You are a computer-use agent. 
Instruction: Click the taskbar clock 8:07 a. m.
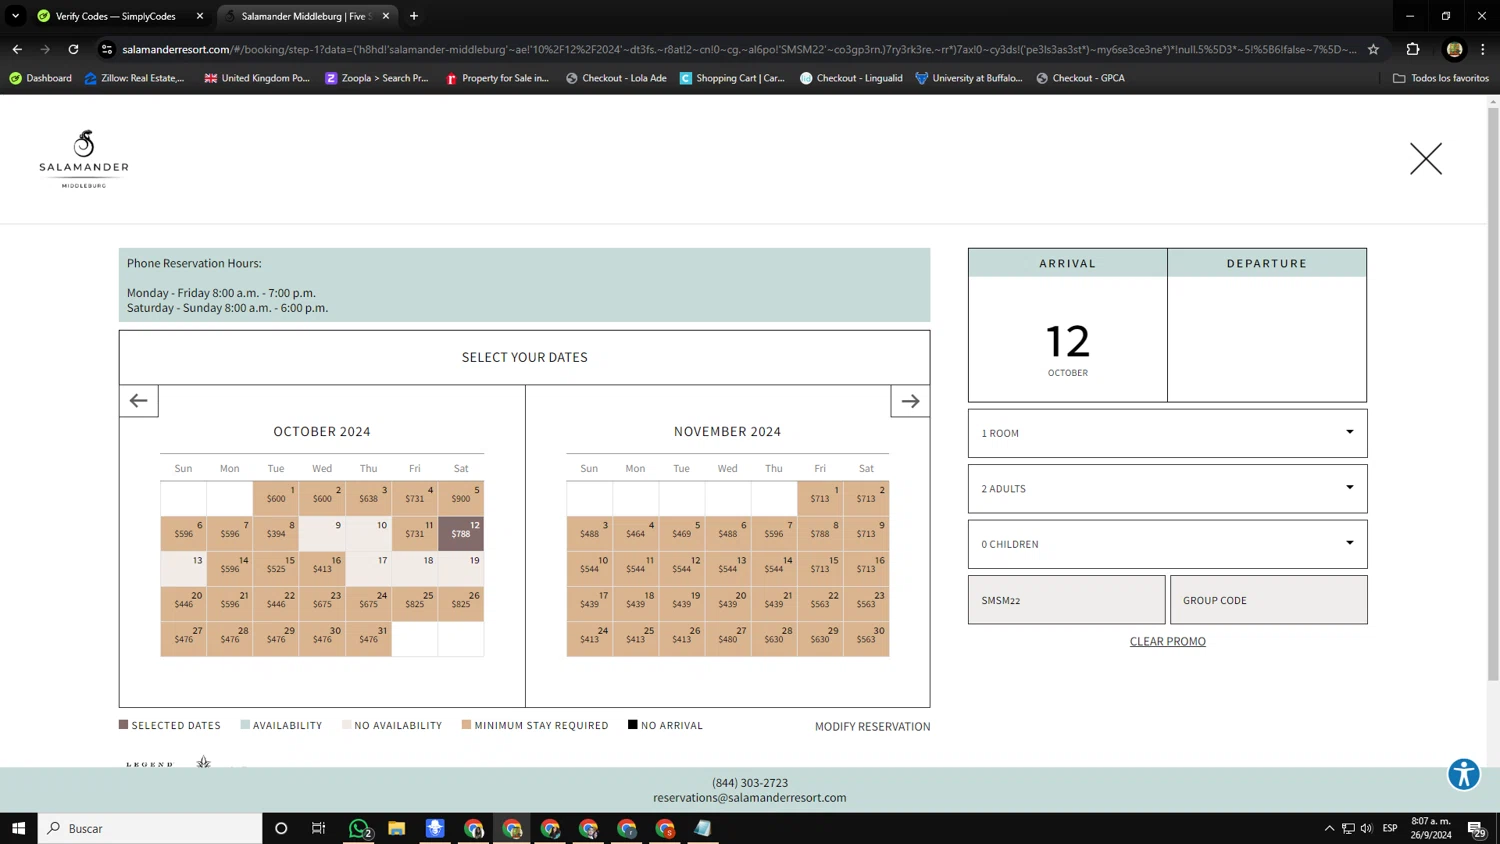(1431, 828)
